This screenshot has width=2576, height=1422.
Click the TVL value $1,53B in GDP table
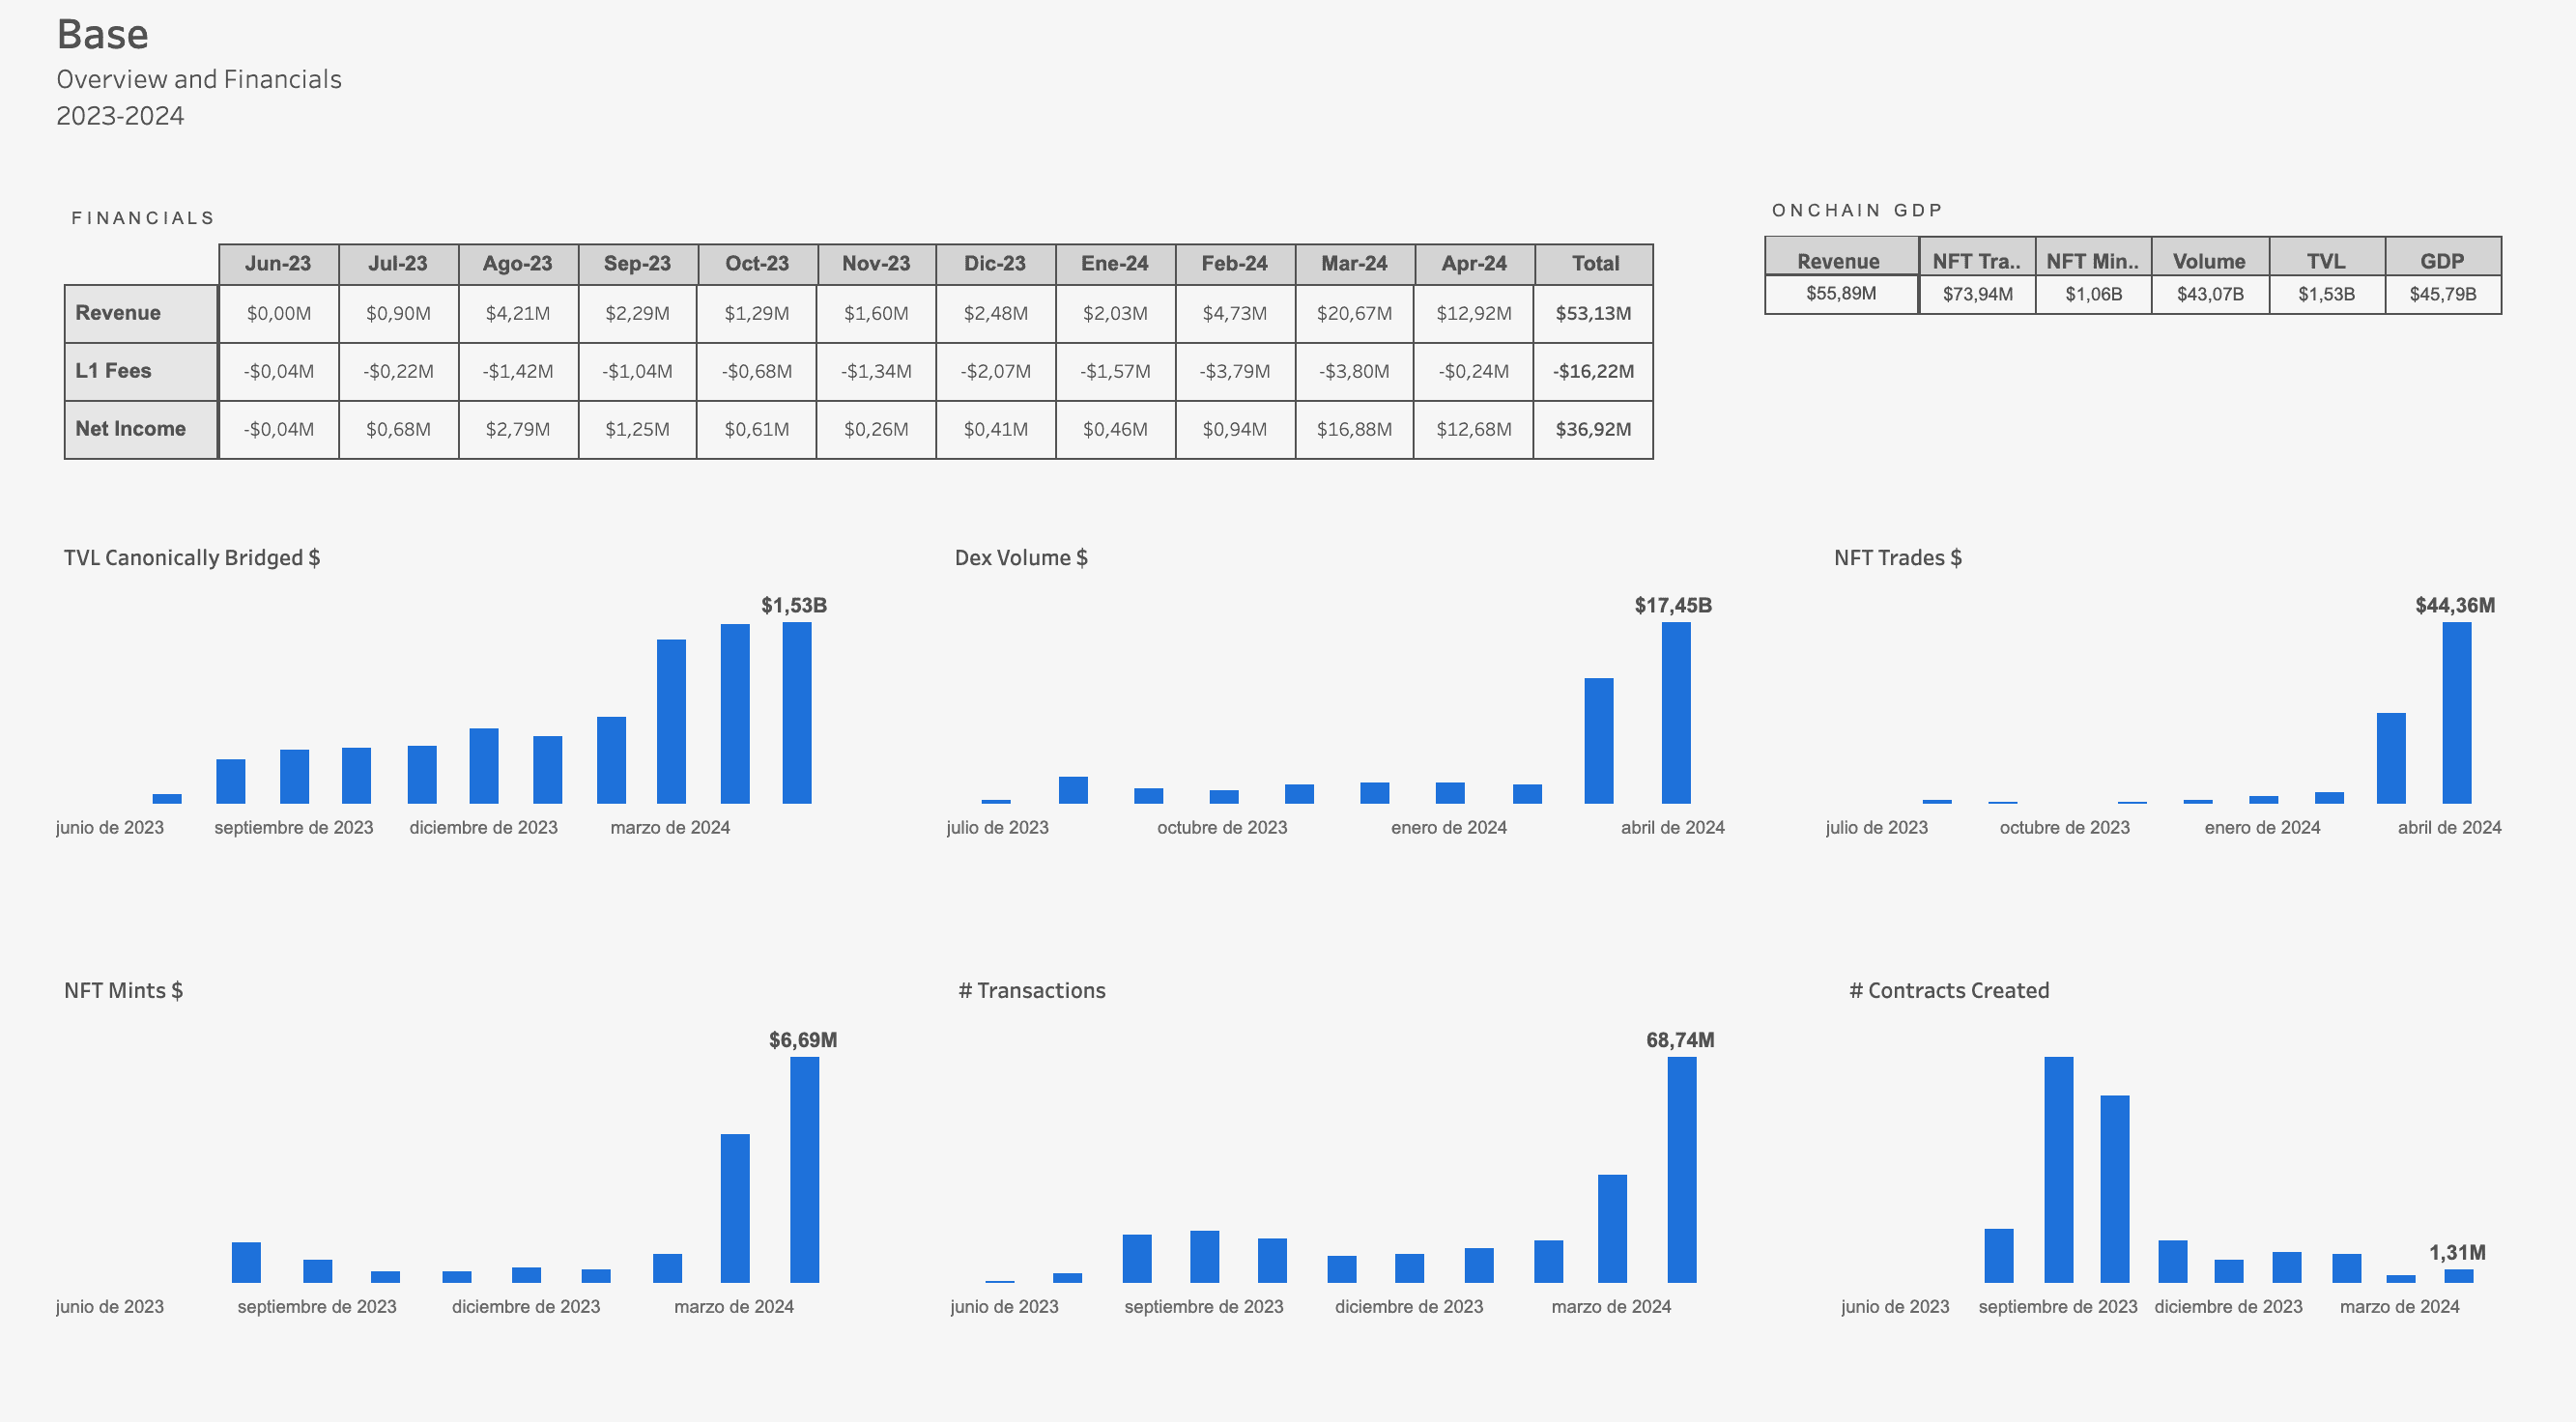[2326, 294]
